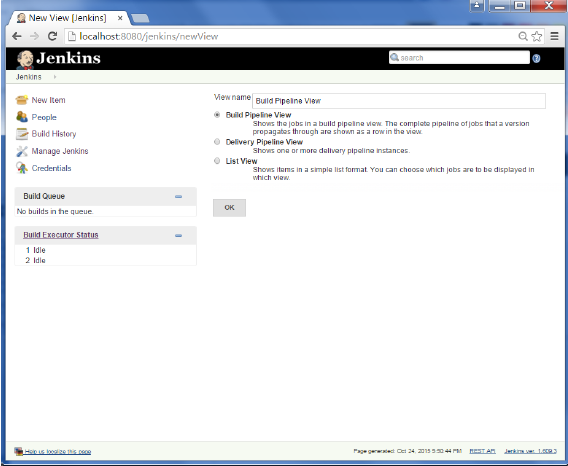Click the browser forward arrow
Viewport: 568px width, 466px height.
34,36
